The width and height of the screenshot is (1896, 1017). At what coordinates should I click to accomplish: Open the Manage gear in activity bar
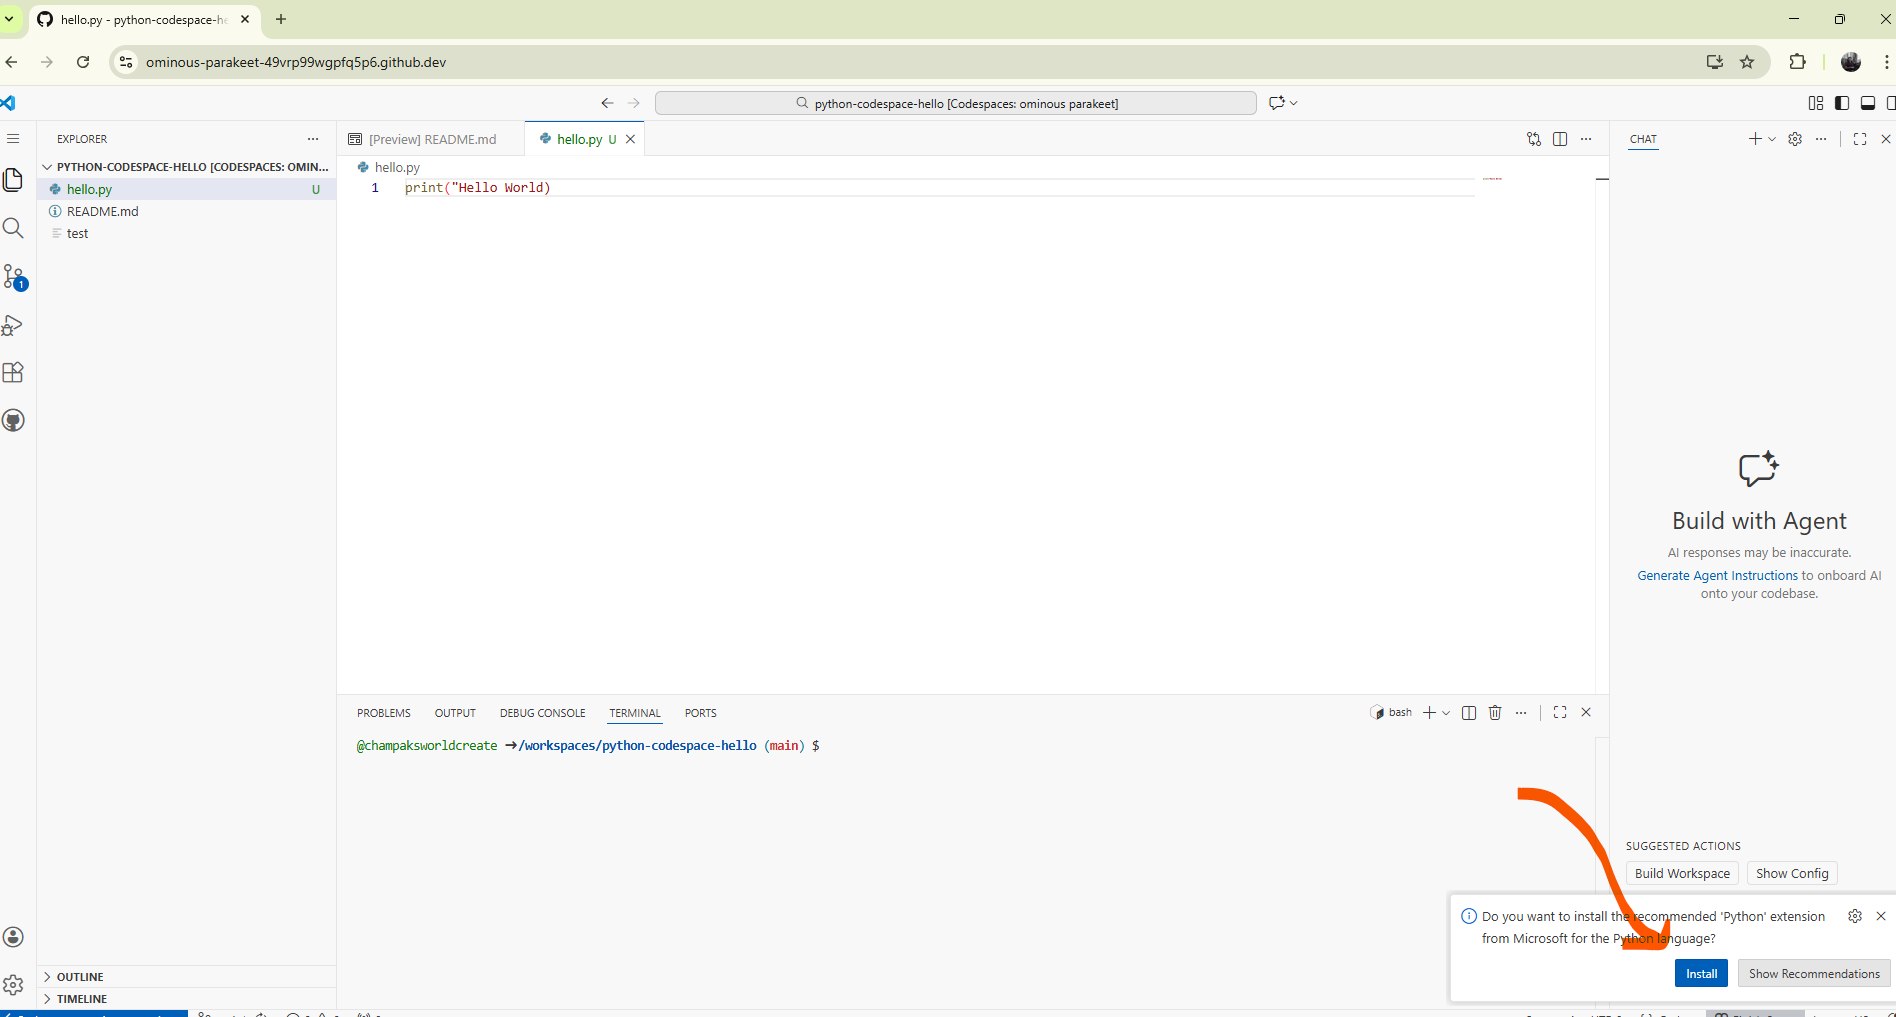pyautogui.click(x=13, y=985)
